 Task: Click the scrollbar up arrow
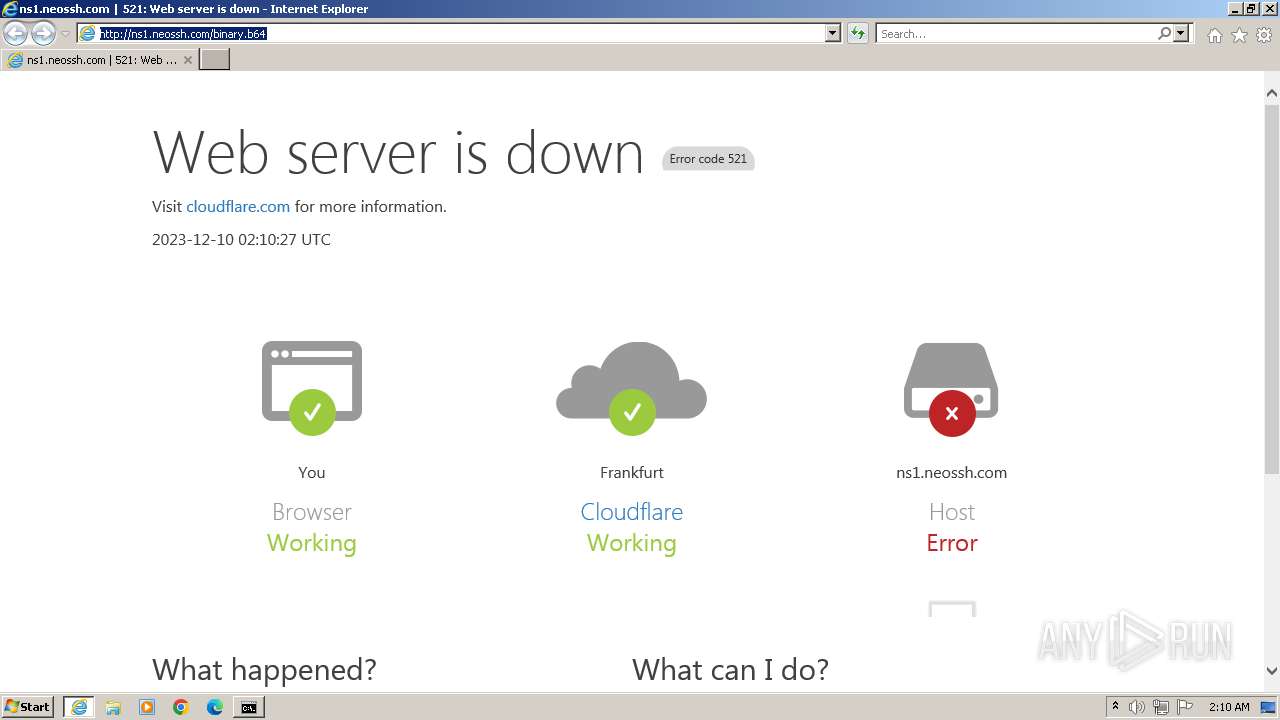[1272, 93]
